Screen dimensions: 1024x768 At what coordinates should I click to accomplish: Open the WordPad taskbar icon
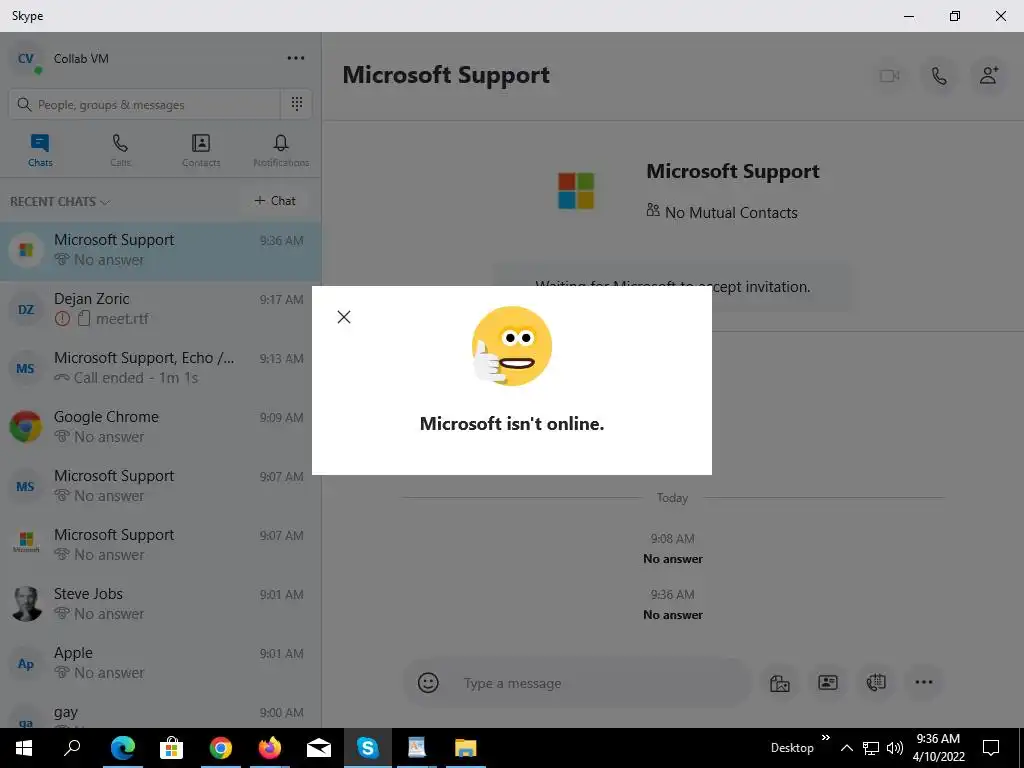tap(417, 748)
